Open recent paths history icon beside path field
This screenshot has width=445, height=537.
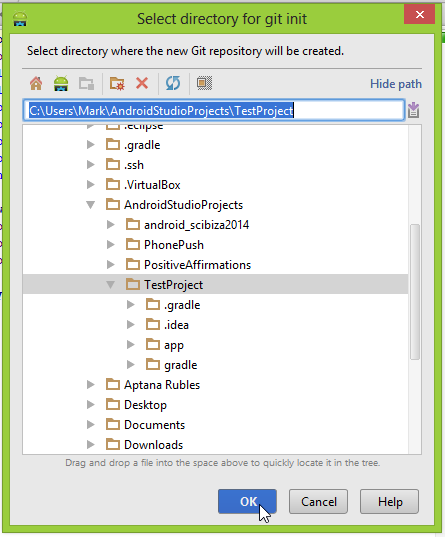tap(413, 110)
